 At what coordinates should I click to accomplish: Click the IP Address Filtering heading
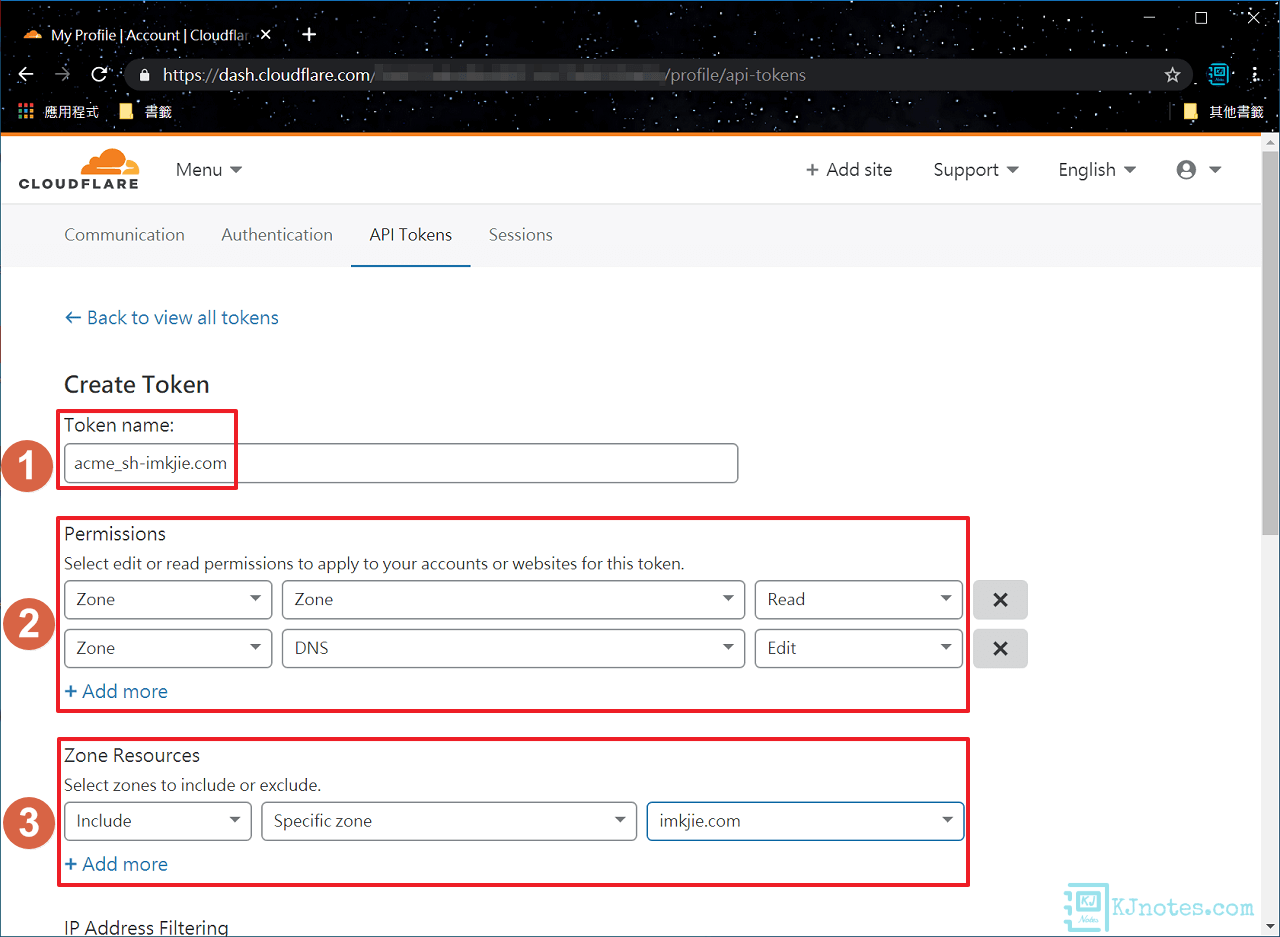(x=146, y=928)
